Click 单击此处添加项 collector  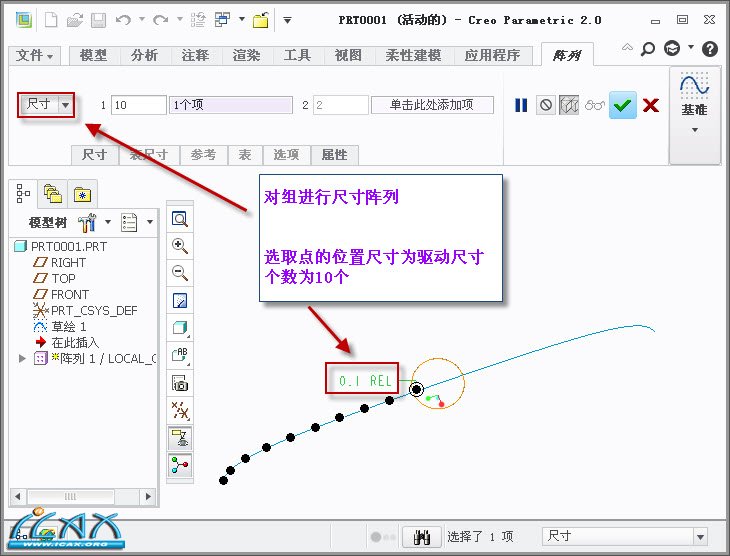432,105
